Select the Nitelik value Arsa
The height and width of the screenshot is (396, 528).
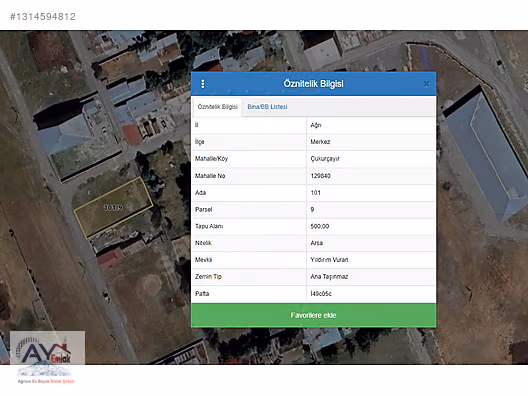[317, 243]
